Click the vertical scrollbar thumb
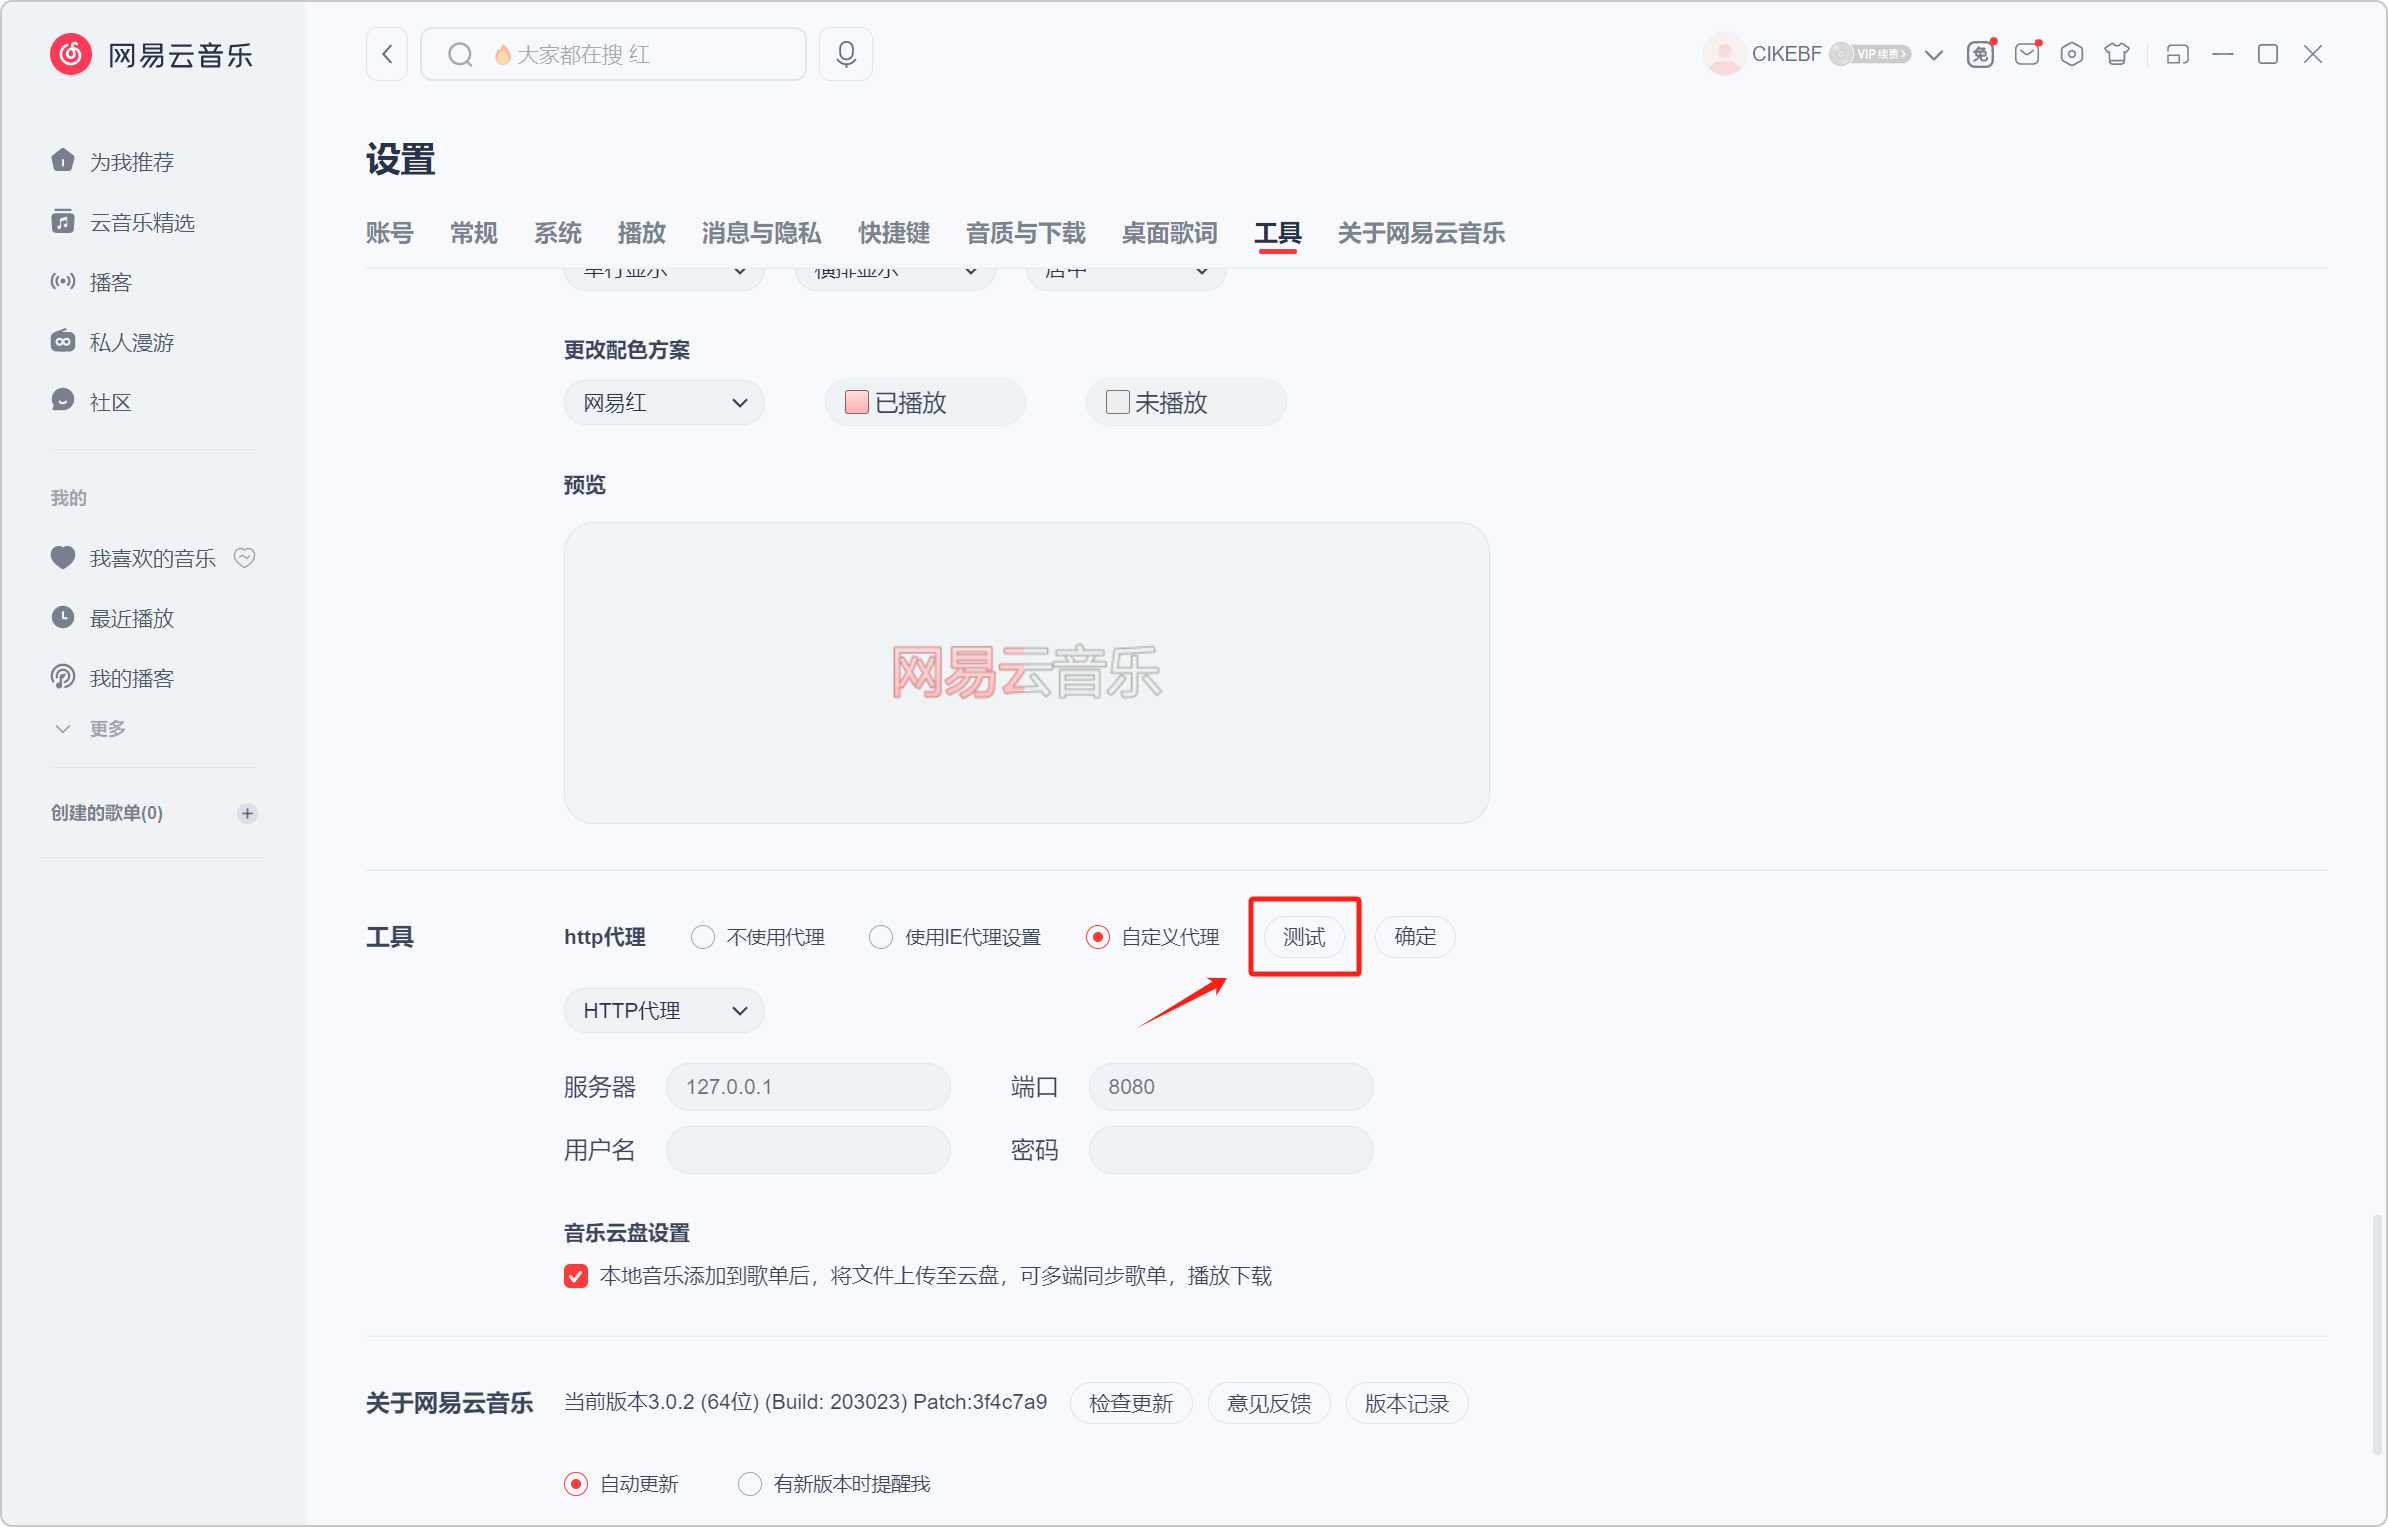 pos(2377,1335)
